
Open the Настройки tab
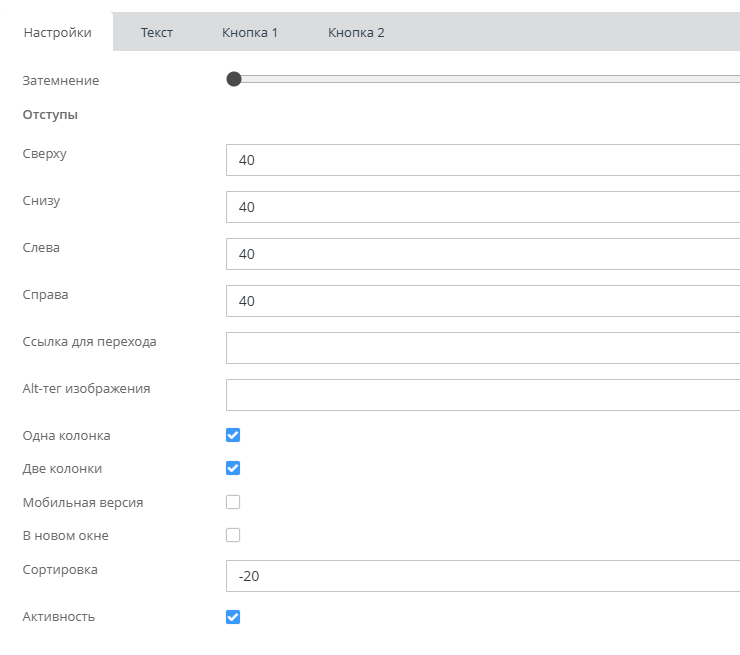[x=57, y=32]
